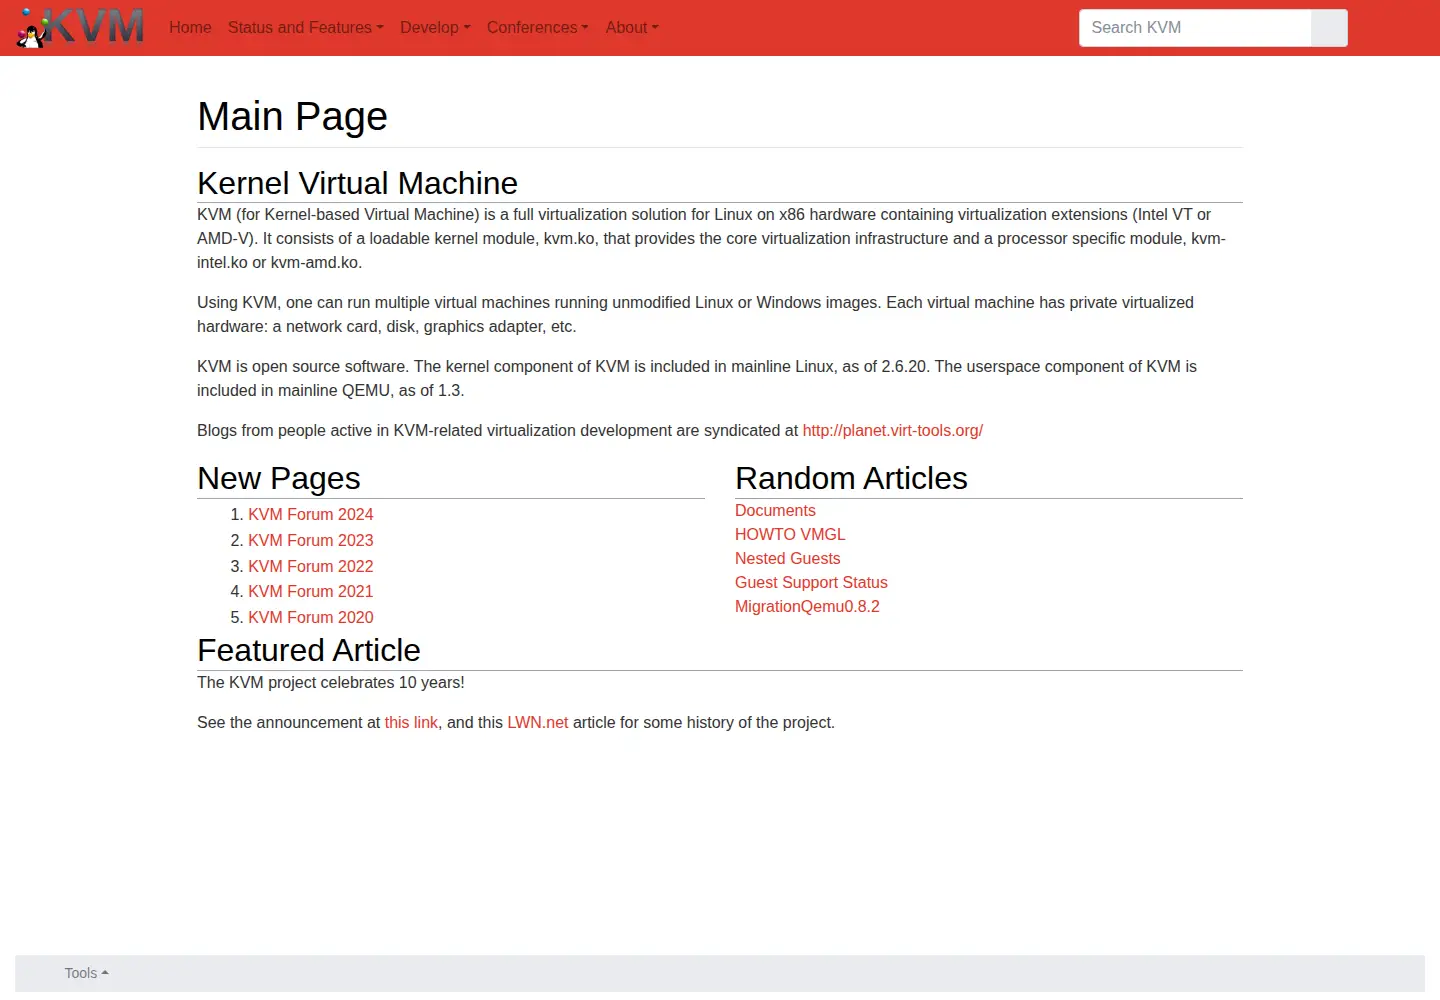
Task: Click the search submit button
Action: tap(1329, 28)
